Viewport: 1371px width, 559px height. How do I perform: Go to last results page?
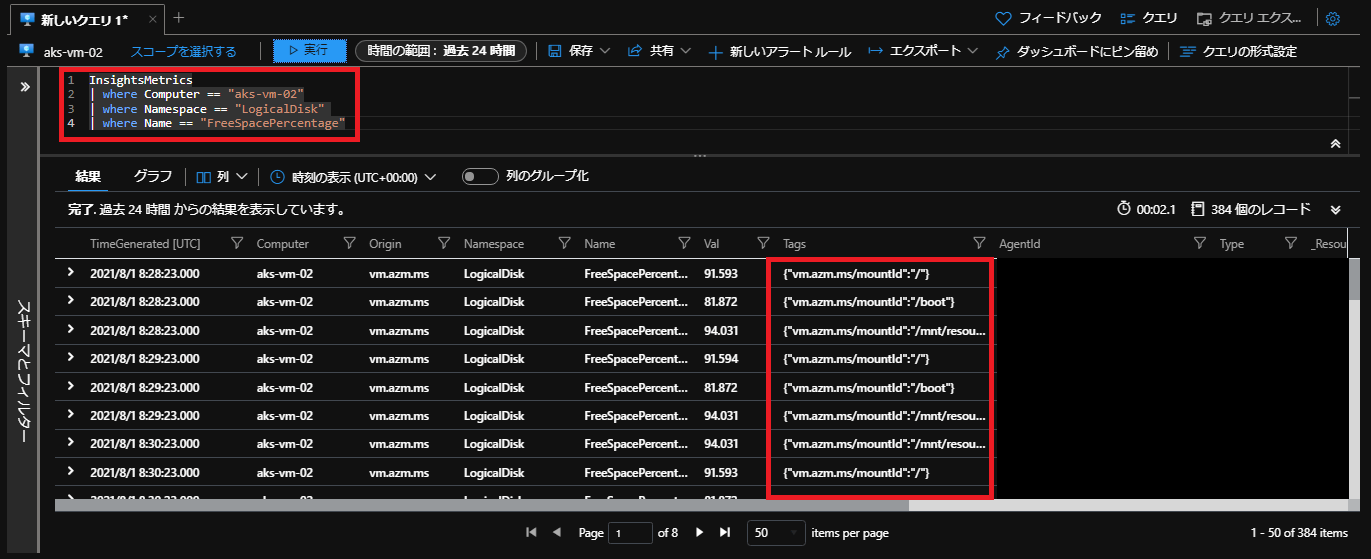[725, 533]
